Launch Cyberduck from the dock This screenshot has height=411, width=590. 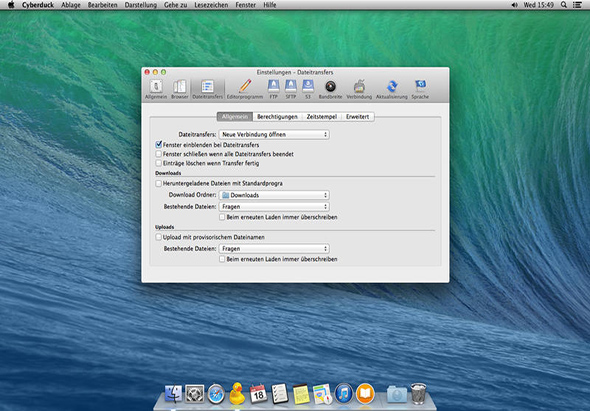point(237,393)
